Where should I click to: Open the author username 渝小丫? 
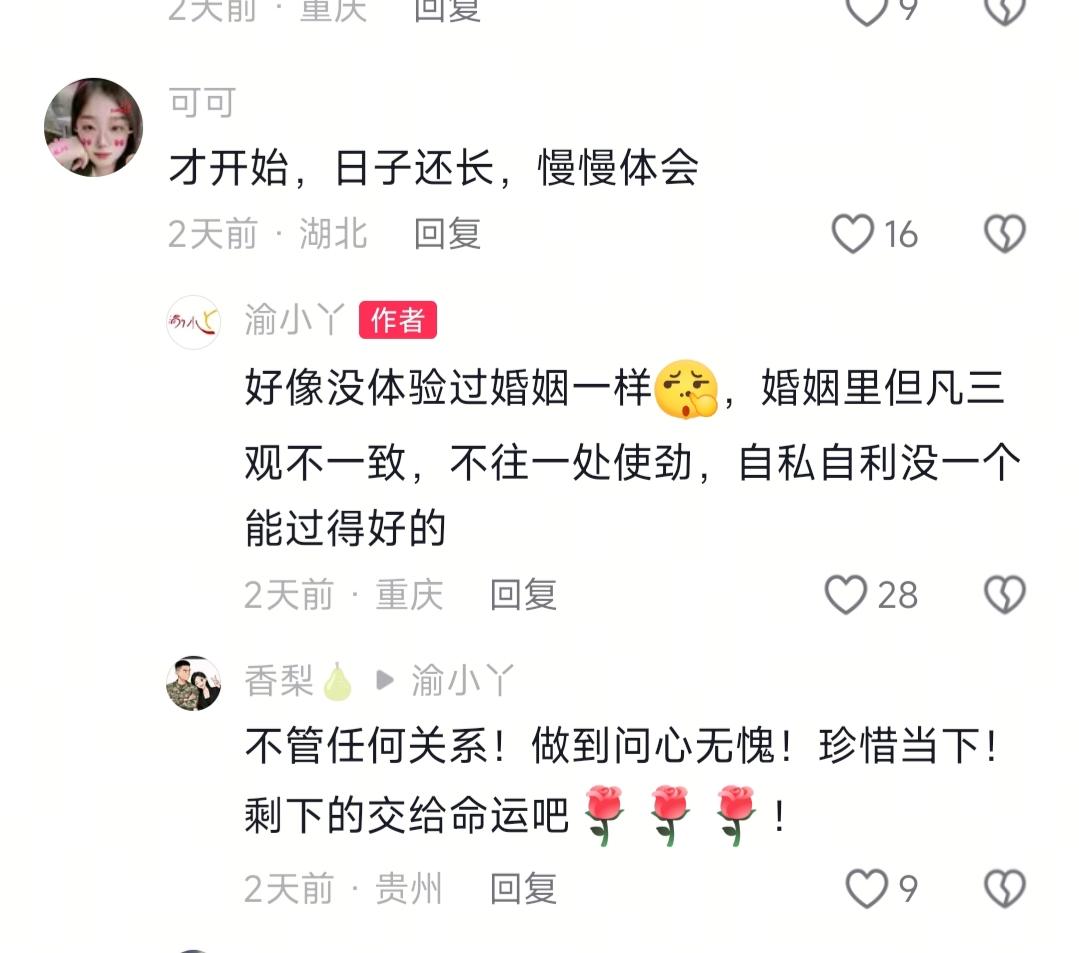[295, 320]
